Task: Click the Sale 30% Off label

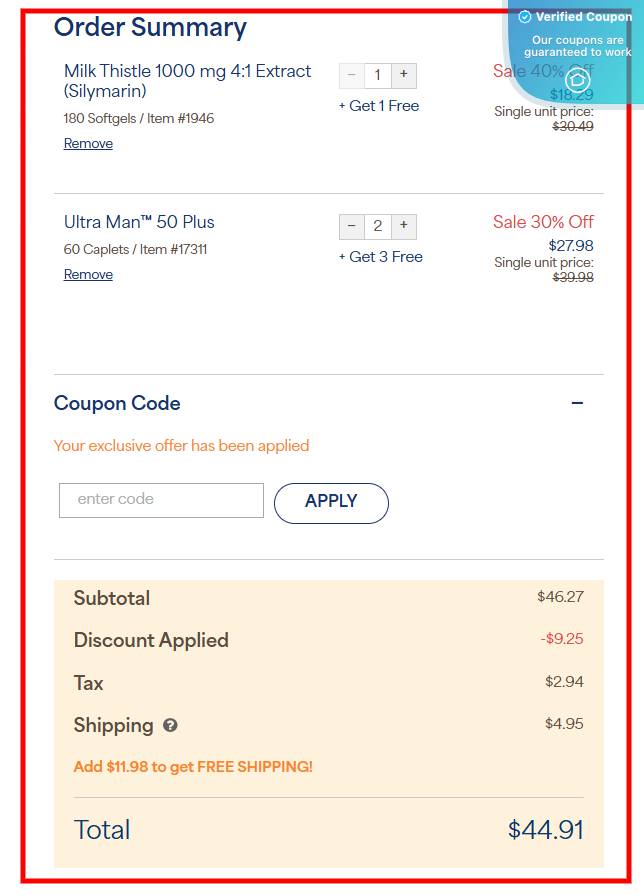Action: coord(543,222)
